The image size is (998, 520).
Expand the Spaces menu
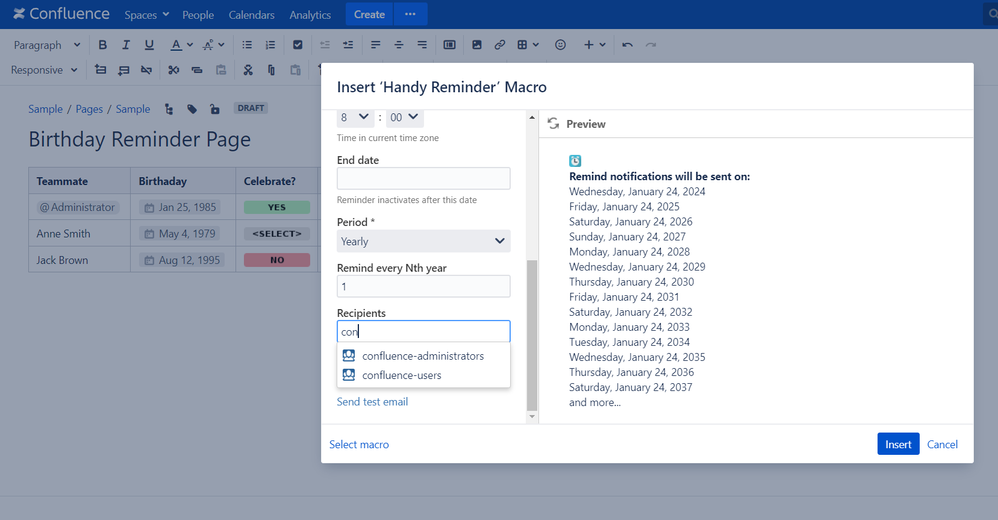(x=146, y=15)
